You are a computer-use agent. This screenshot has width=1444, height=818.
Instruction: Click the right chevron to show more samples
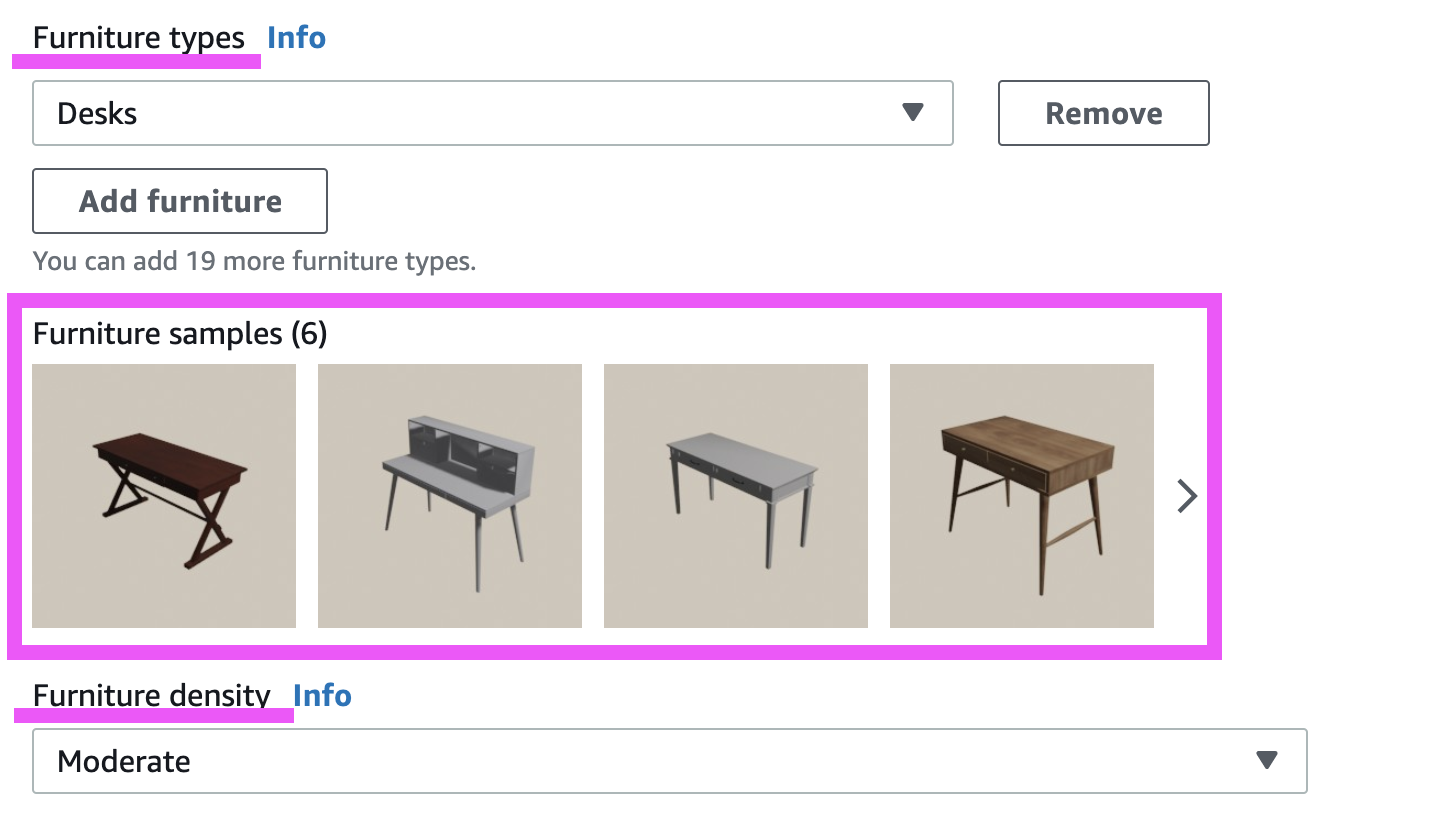tap(1187, 496)
